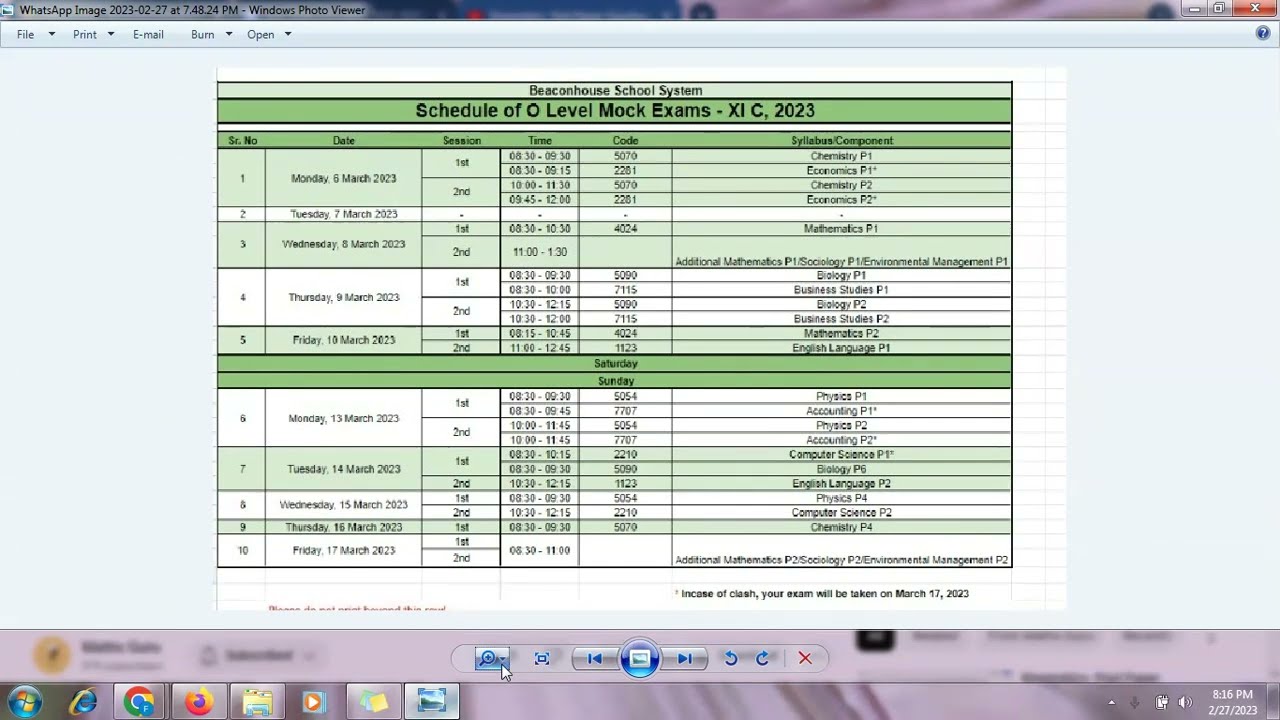Screen dimensions: 1280x720
Task: Expand the File dropdown arrow
Action: 51,34
